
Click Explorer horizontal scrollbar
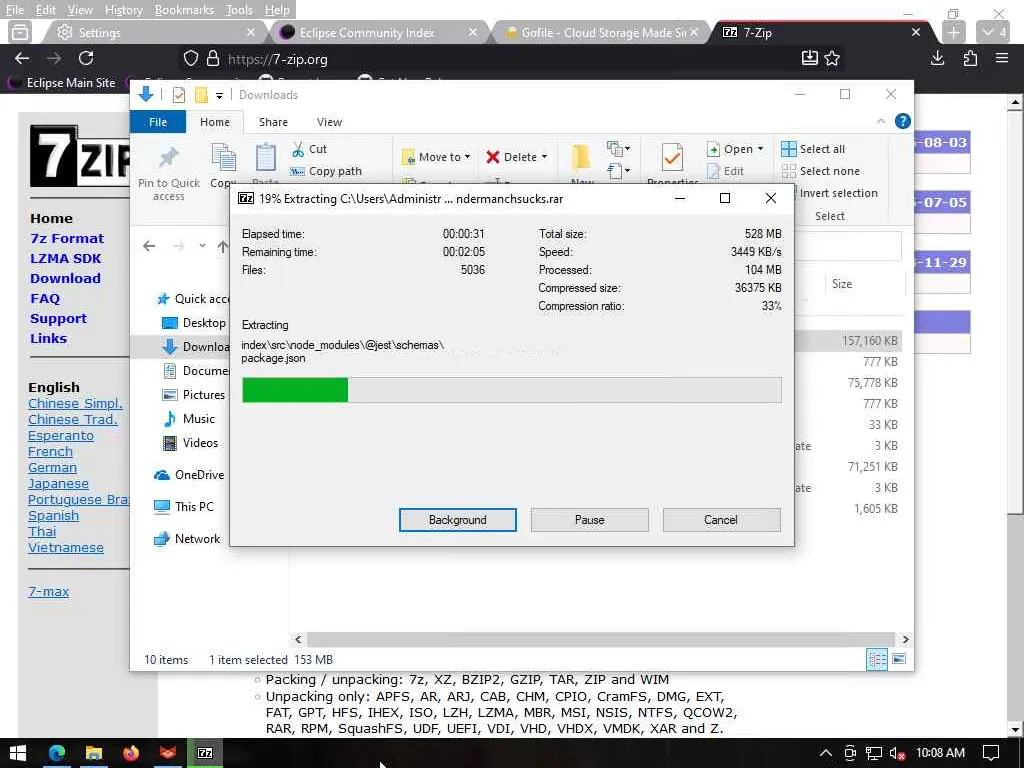pos(600,639)
